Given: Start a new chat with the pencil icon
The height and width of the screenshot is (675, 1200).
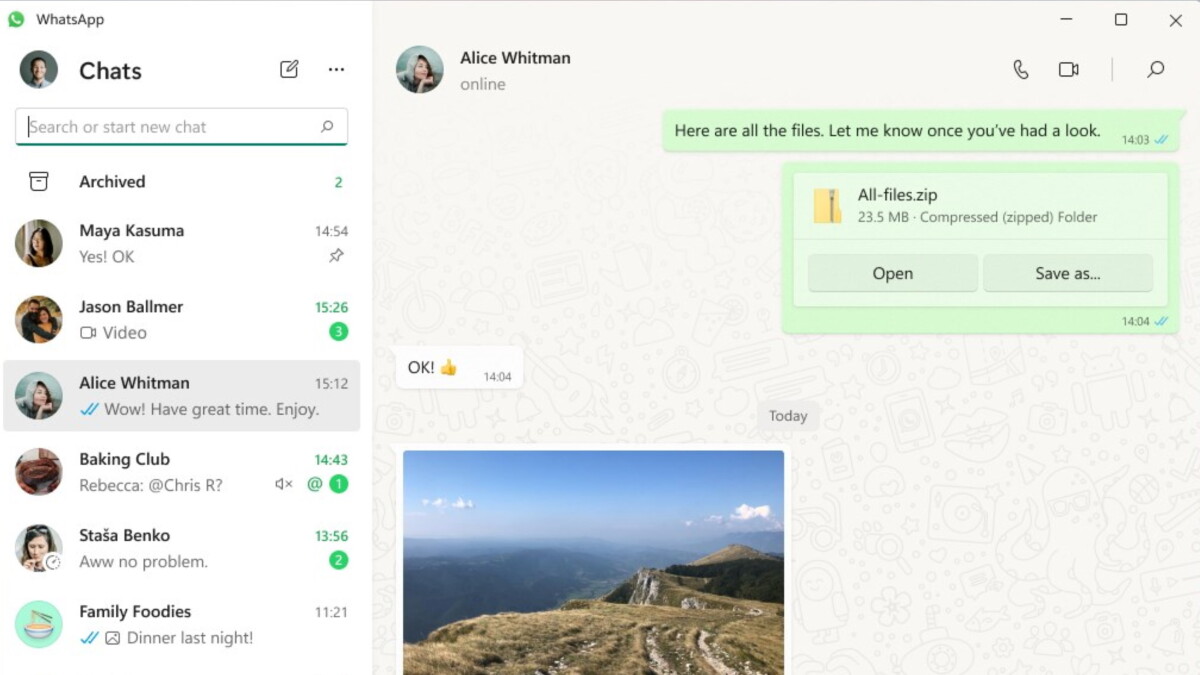Looking at the screenshot, I should point(289,69).
